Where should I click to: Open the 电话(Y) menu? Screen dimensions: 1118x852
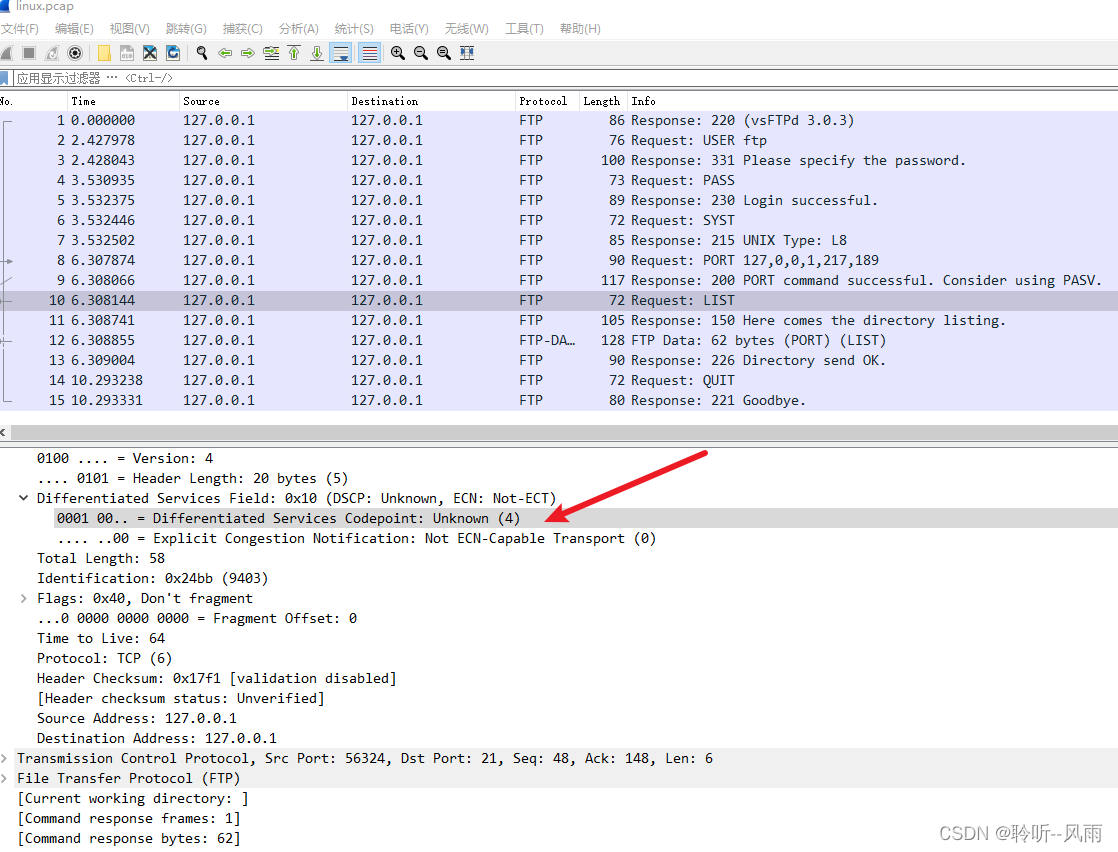tap(409, 29)
